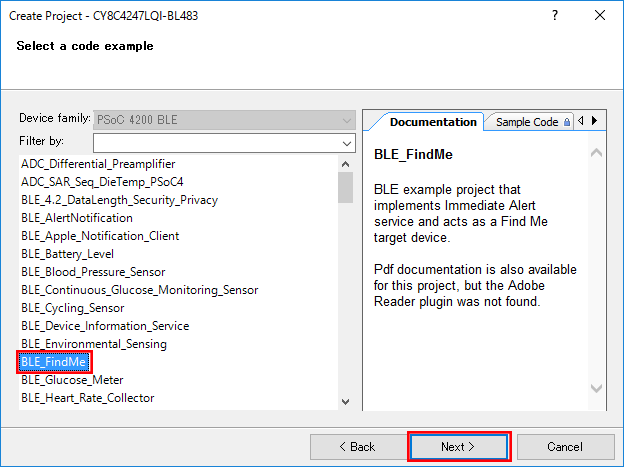
Task: Choose BLE_Heart_Rate_Collector from list
Action: click(87, 398)
